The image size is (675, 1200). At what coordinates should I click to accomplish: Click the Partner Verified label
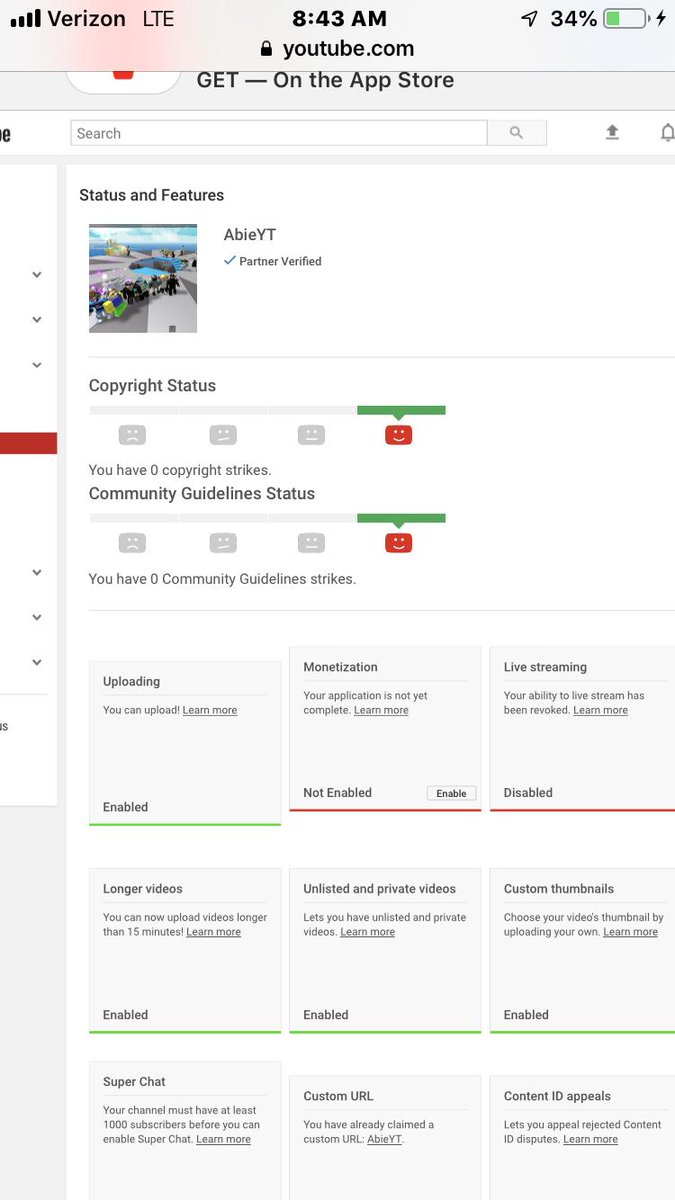click(280, 261)
